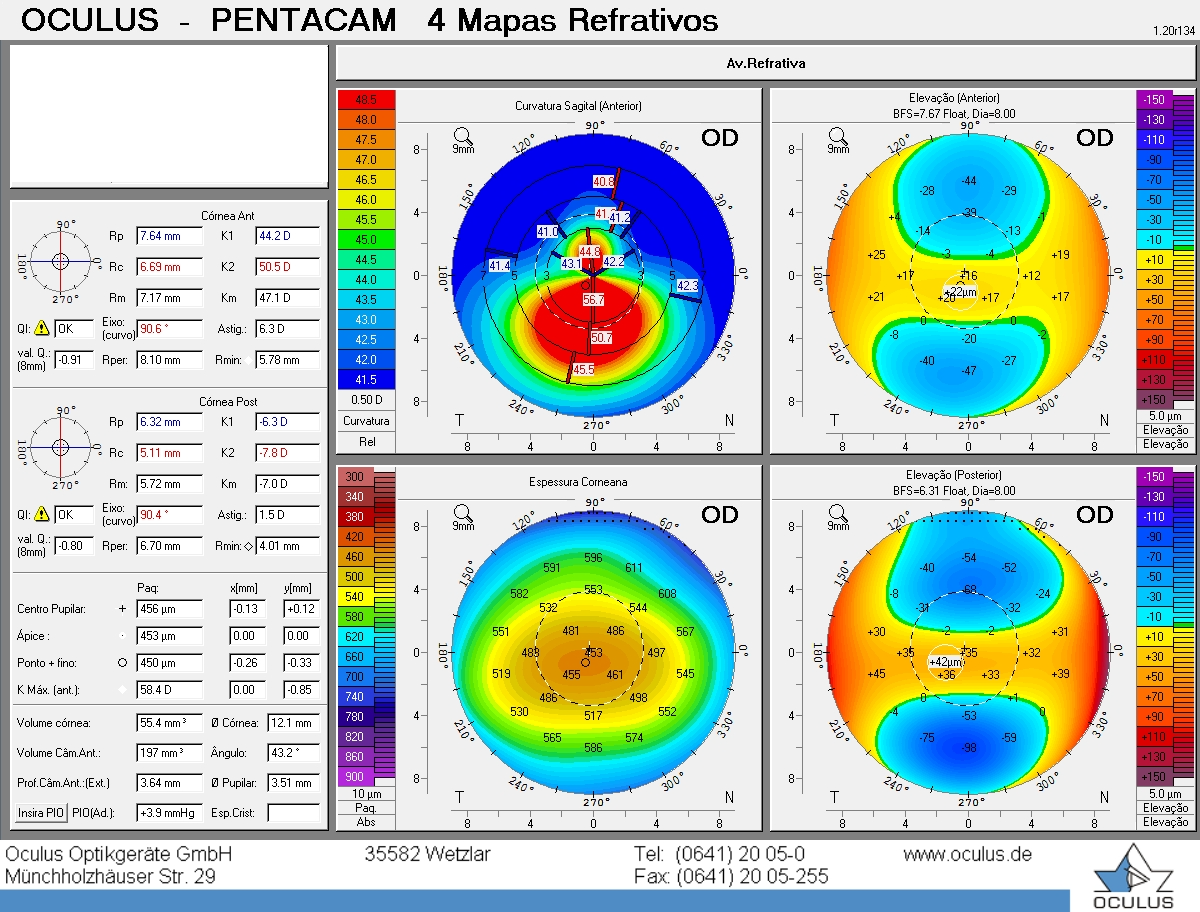Screen dimensions: 1200x912
Task: Open the 0.50 D step selector on curvature scale
Action: (367, 400)
